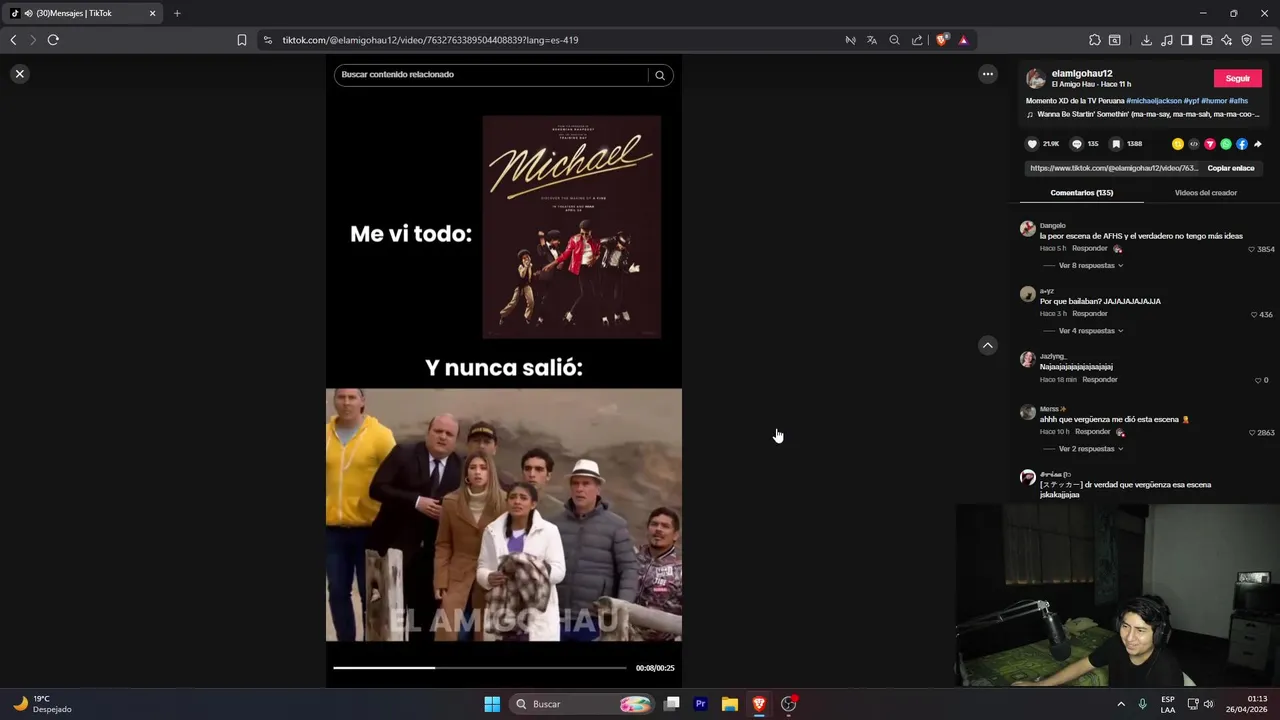
Task: Search related content magnifier icon
Action: click(x=660, y=75)
